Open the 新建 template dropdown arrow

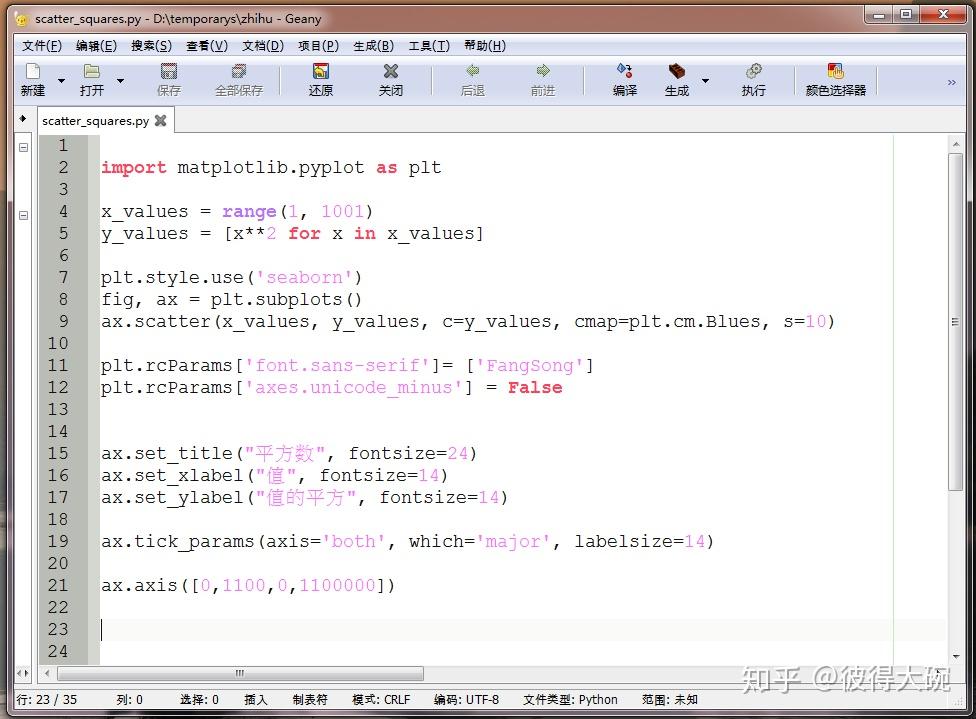62,81
